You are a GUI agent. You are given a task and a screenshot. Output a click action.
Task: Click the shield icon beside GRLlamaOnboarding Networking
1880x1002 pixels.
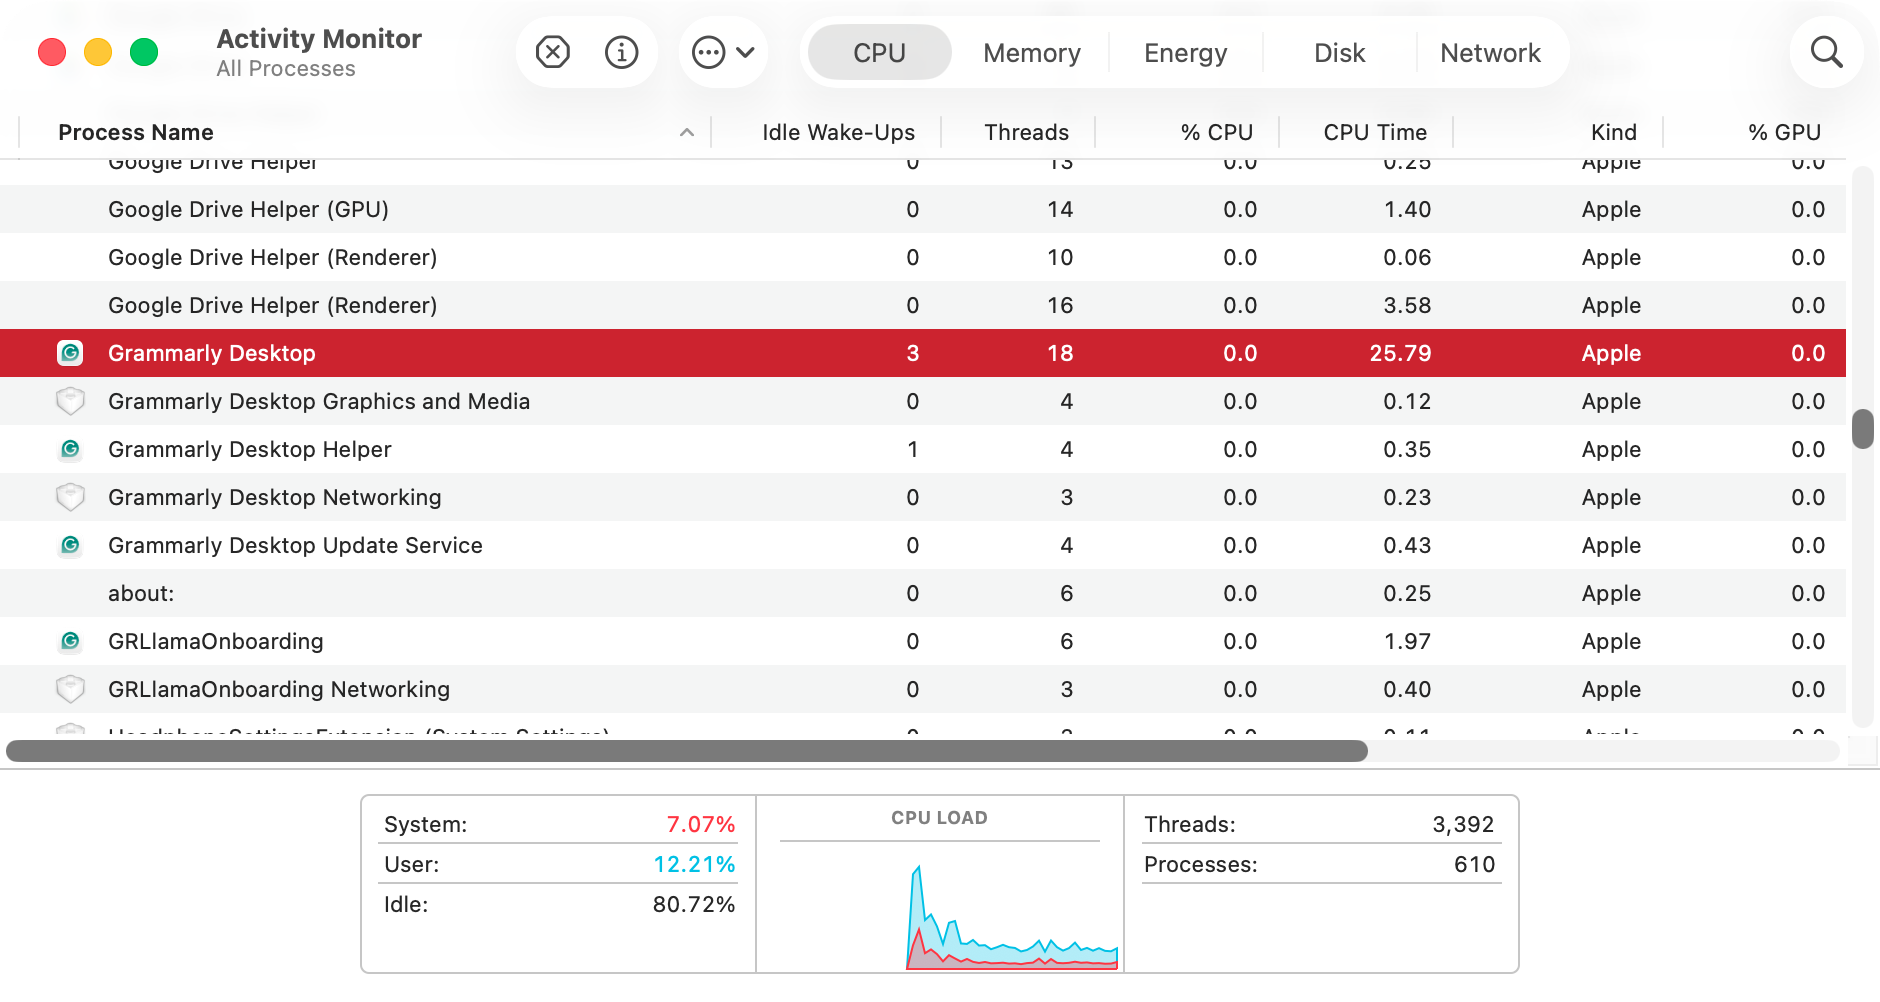[70, 689]
